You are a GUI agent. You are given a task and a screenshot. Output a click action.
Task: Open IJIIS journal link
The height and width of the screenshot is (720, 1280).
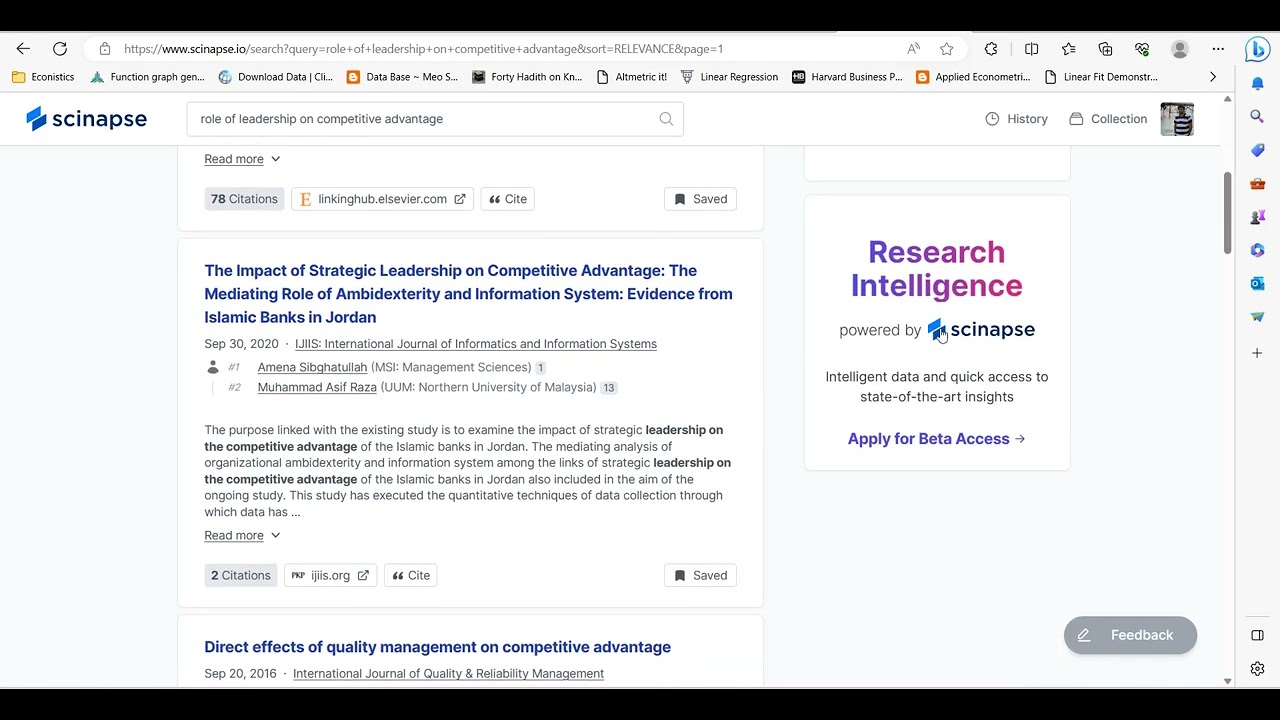click(x=476, y=344)
